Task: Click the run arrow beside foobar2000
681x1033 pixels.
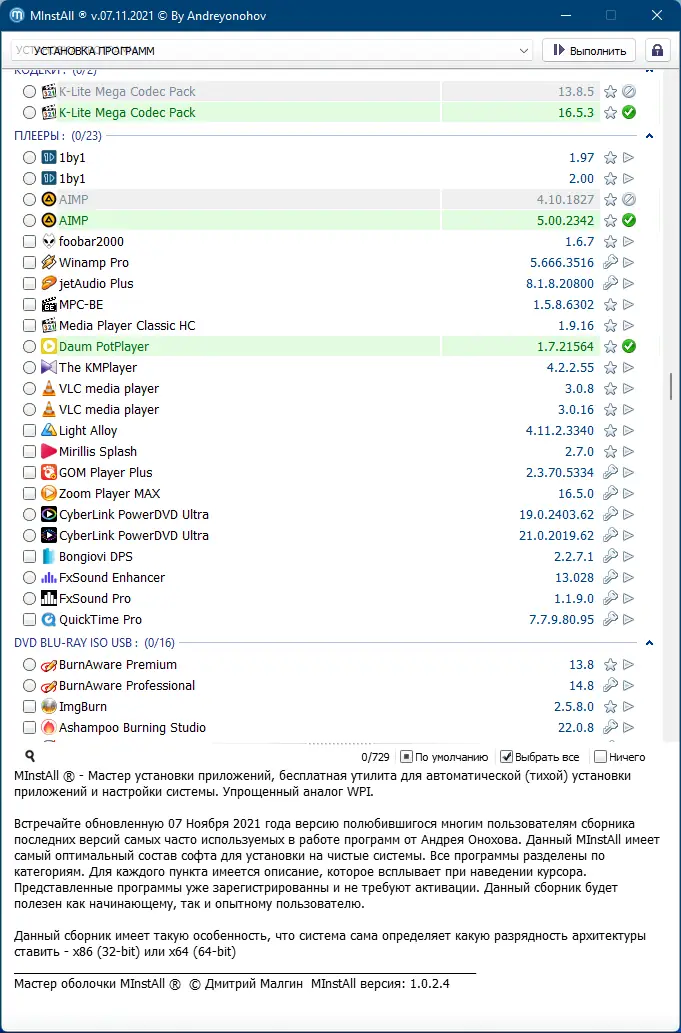Action: [x=628, y=241]
